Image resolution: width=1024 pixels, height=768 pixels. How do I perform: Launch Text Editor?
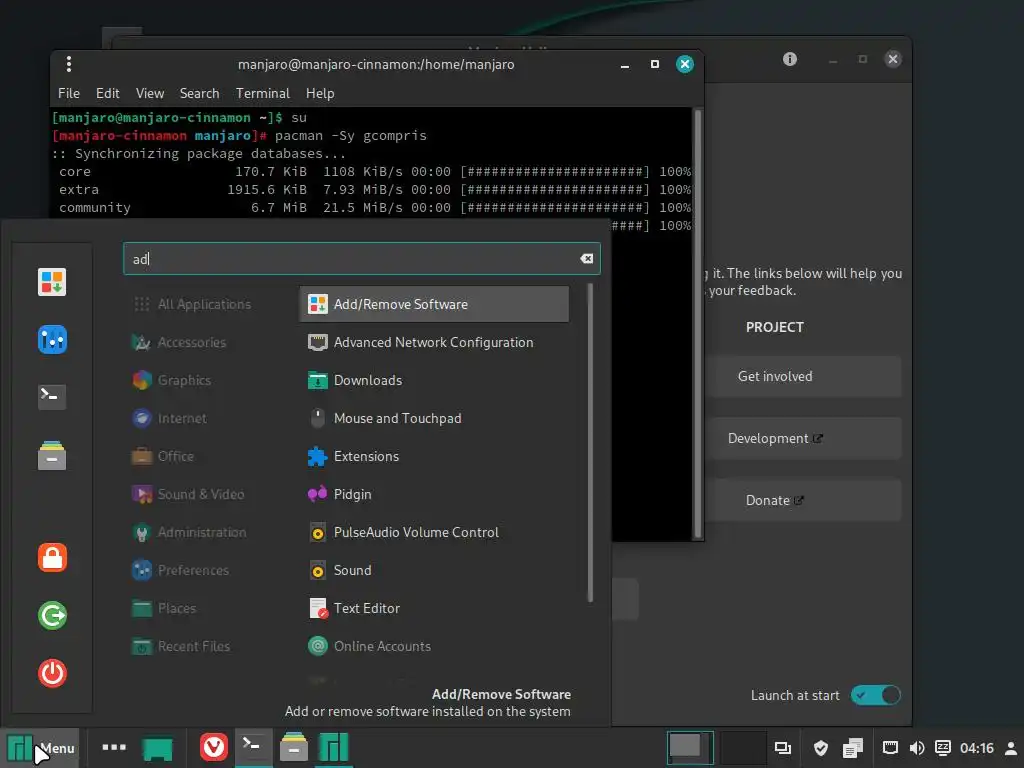434,608
